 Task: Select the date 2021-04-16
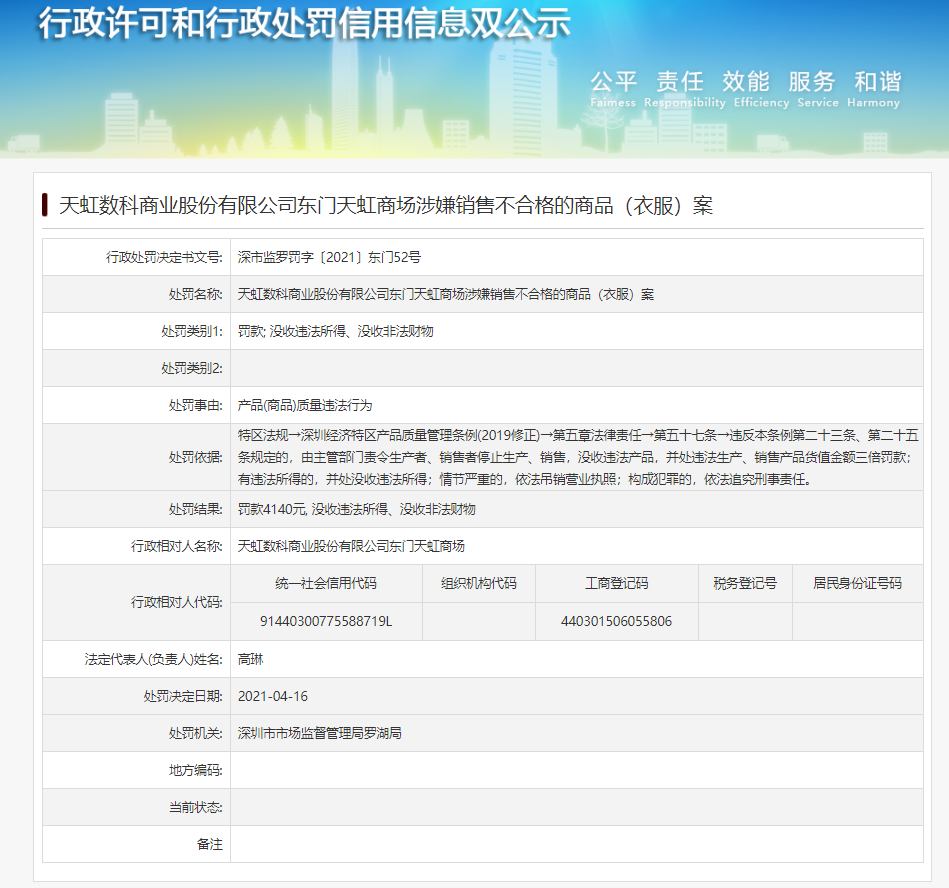click(273, 696)
